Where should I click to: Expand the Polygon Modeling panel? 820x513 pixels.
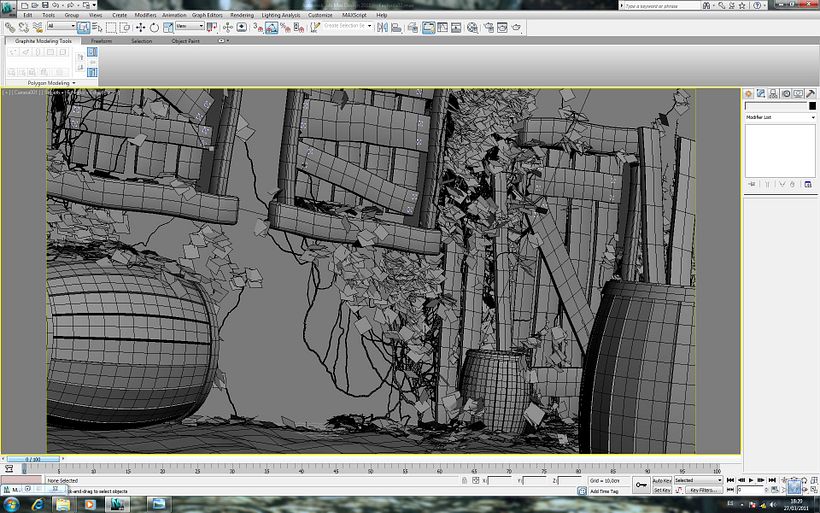tap(52, 83)
